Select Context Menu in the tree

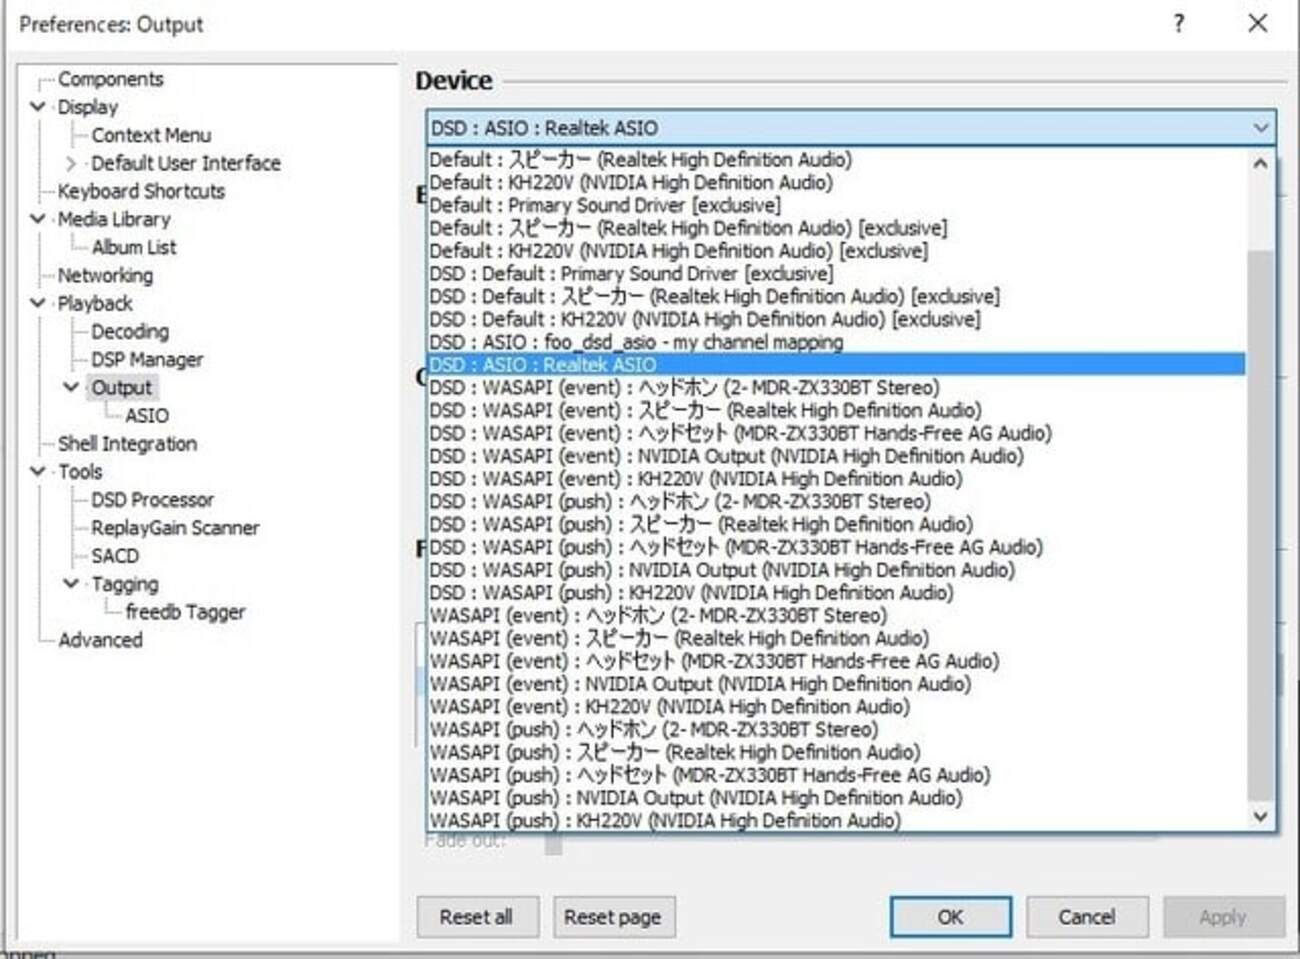pyautogui.click(x=151, y=134)
